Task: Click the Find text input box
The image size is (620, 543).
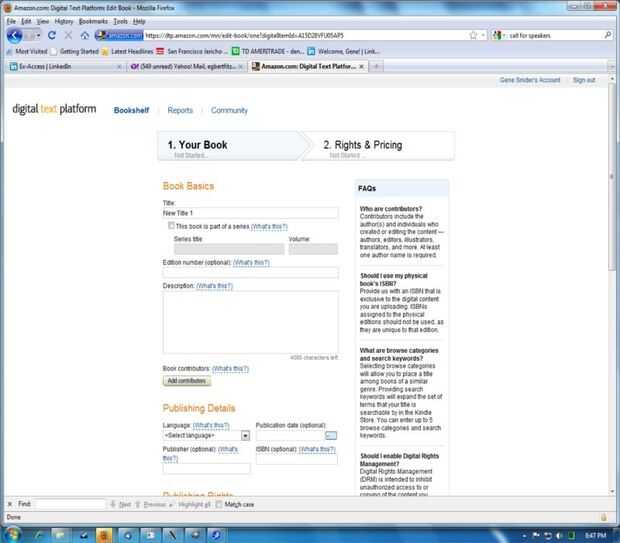Action: click(x=70, y=504)
